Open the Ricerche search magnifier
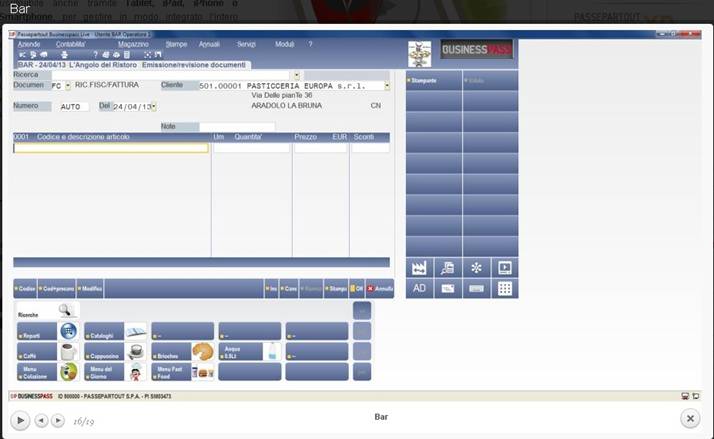The width and height of the screenshot is (714, 439). [x=65, y=311]
